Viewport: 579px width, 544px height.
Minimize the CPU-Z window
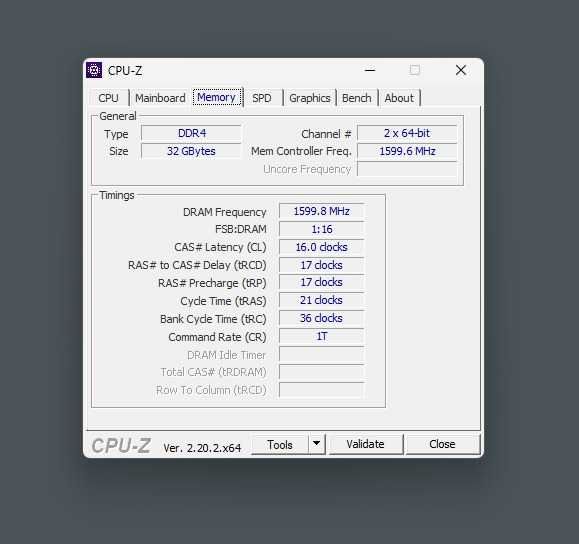point(370,70)
